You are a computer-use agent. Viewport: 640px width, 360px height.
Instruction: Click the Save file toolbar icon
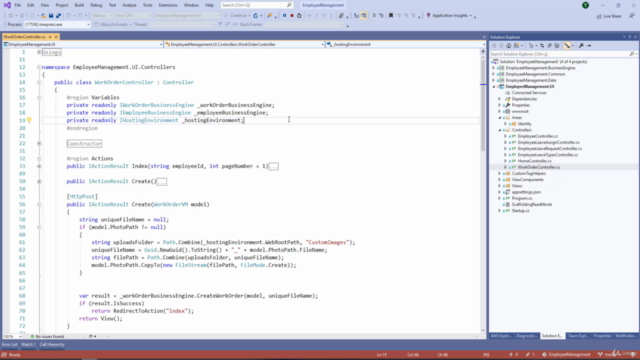pyautogui.click(x=51, y=16)
